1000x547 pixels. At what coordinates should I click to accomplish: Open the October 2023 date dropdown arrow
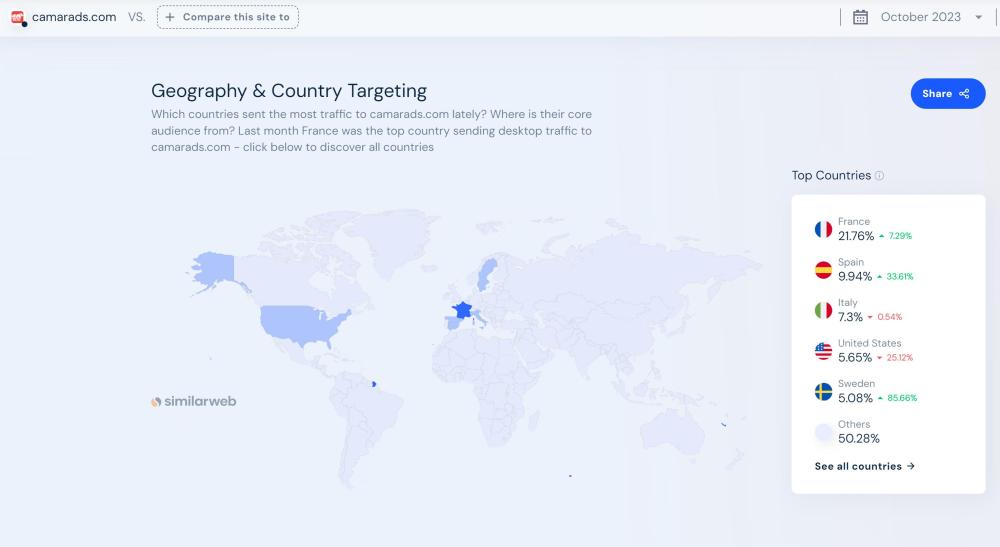(978, 17)
